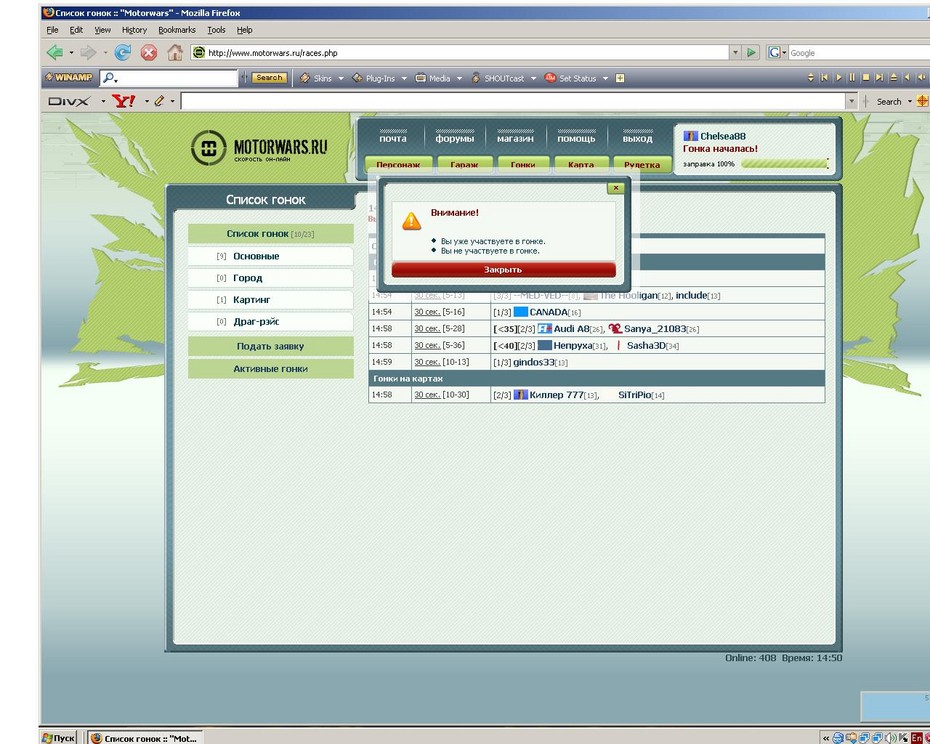930x744 pixels.
Task: Click the Kaspersky K icon in the tray
Action: pyautogui.click(x=903, y=738)
